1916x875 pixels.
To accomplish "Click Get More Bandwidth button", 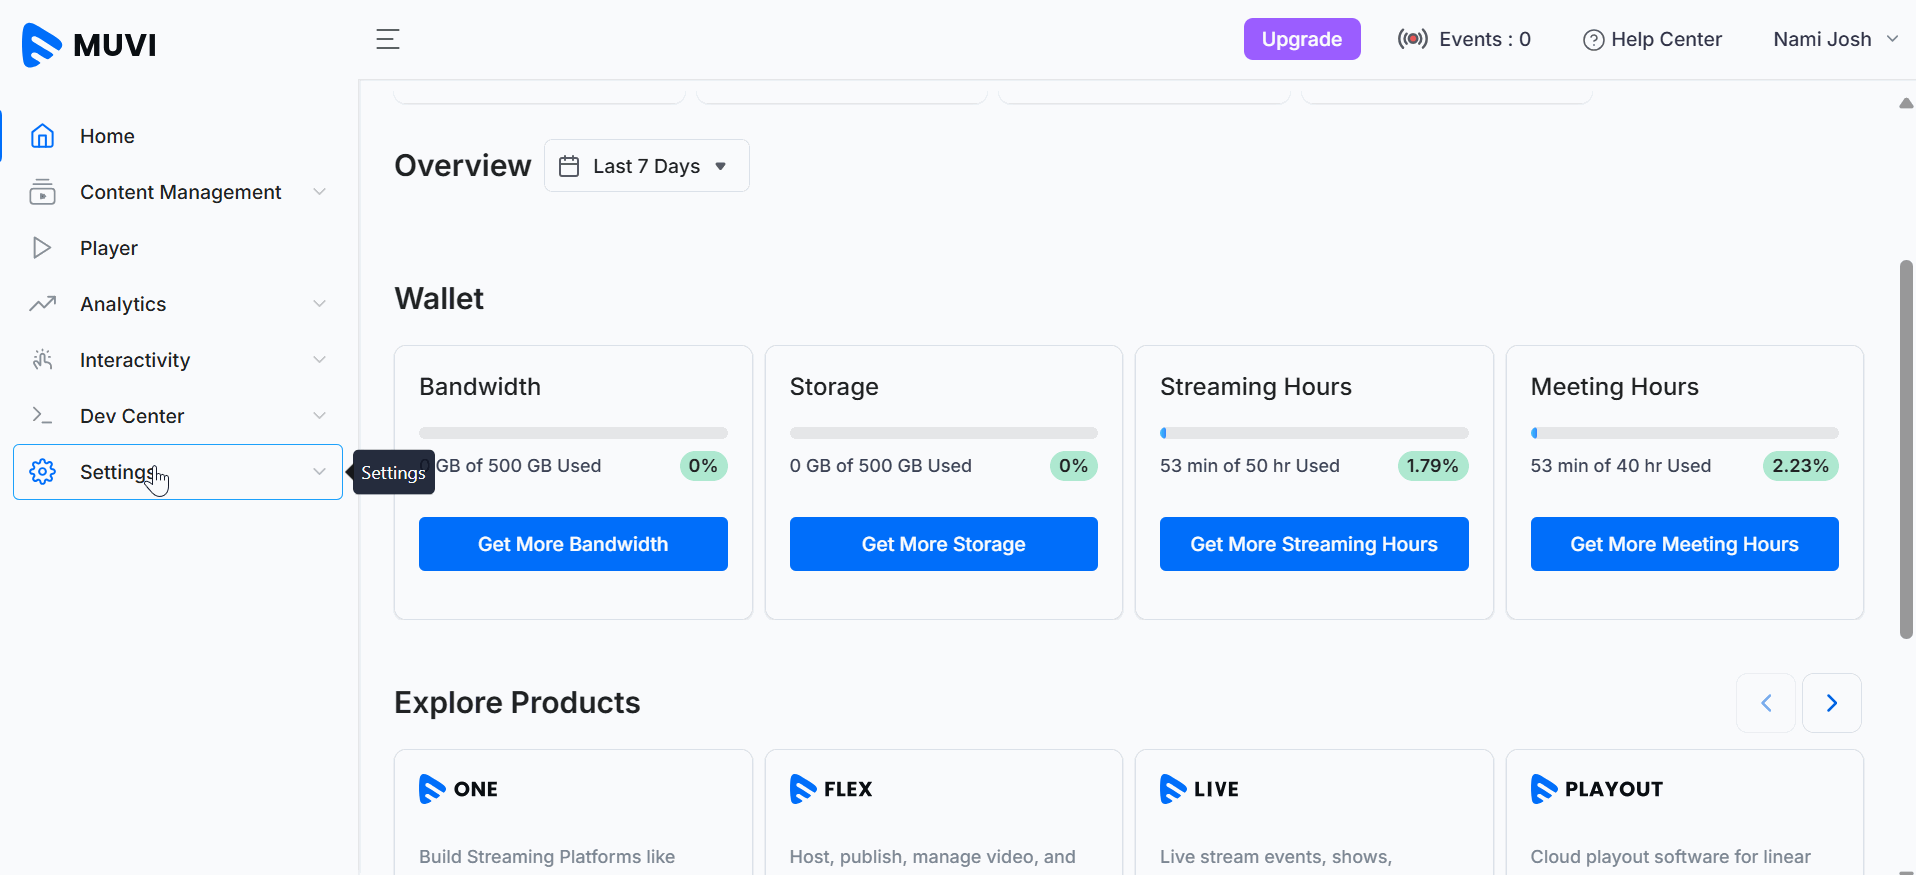I will pos(573,544).
